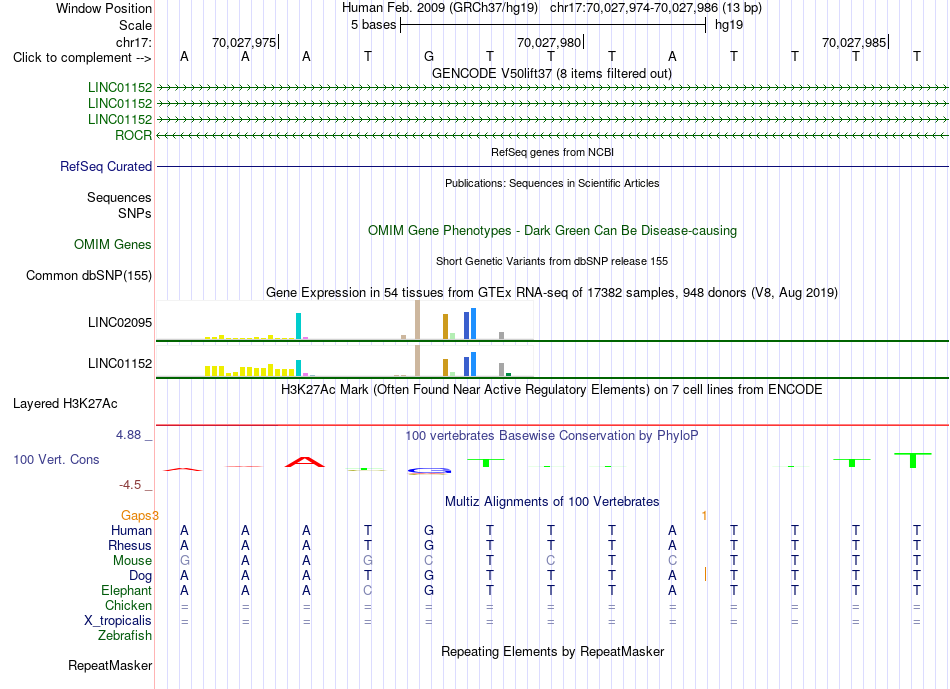Click the LINC02095 GTEx expression label
The image size is (950, 689).
(120, 322)
